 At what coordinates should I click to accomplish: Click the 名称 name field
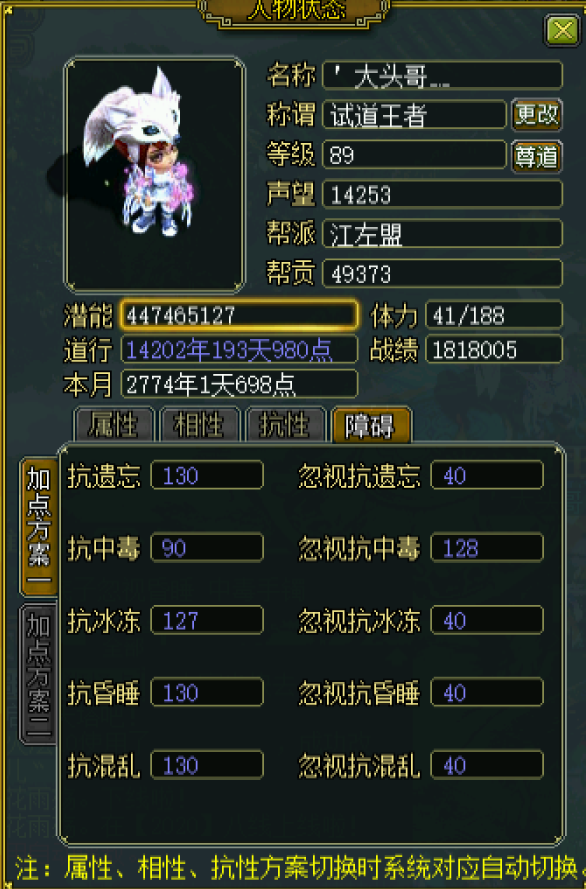[x=443, y=75]
